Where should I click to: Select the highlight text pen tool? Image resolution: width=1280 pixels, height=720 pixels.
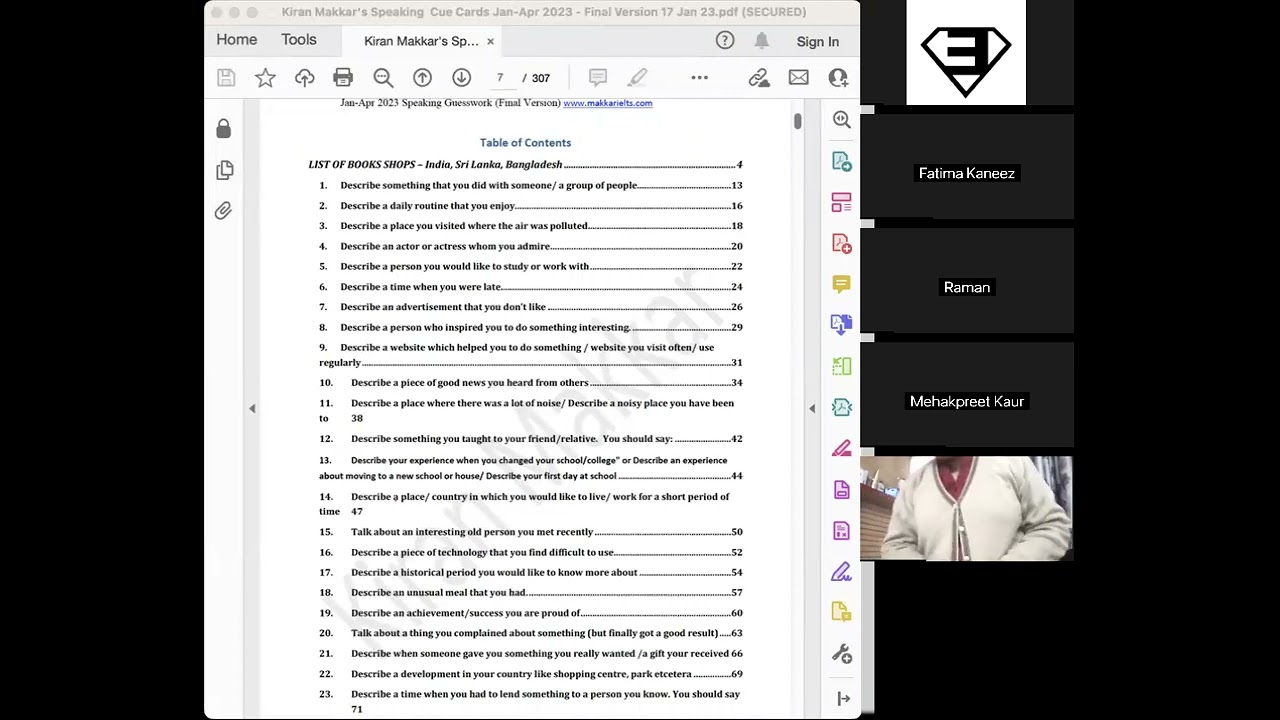point(637,78)
